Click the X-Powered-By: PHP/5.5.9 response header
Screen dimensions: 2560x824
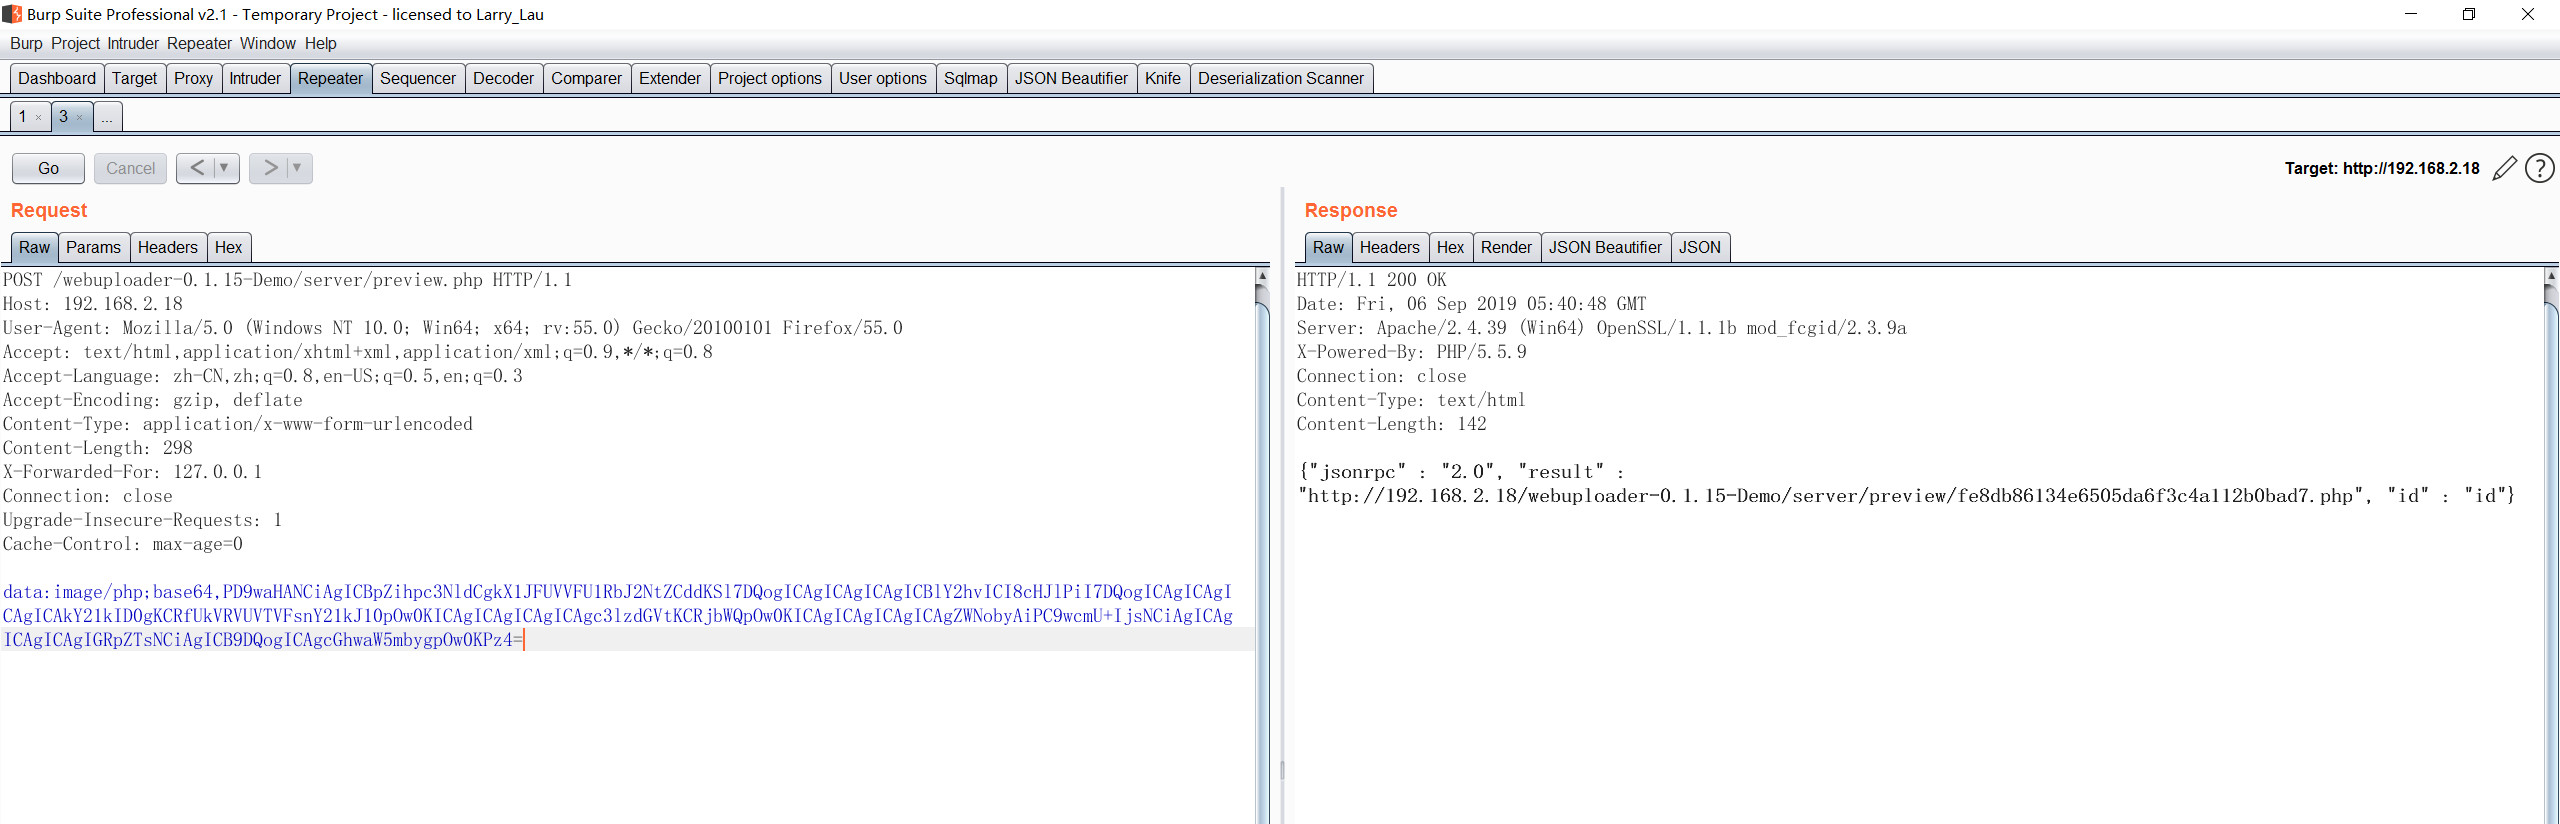point(1411,352)
